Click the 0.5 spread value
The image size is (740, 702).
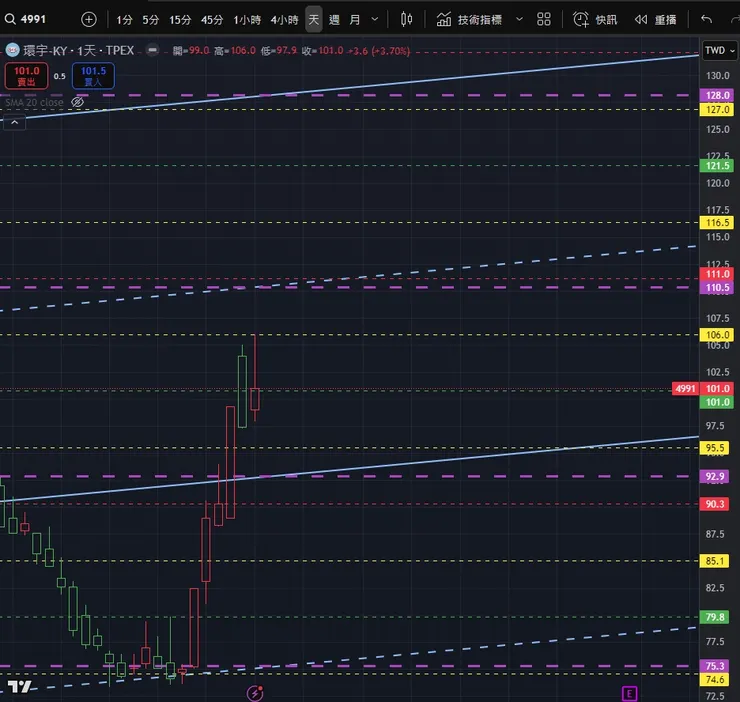59,76
